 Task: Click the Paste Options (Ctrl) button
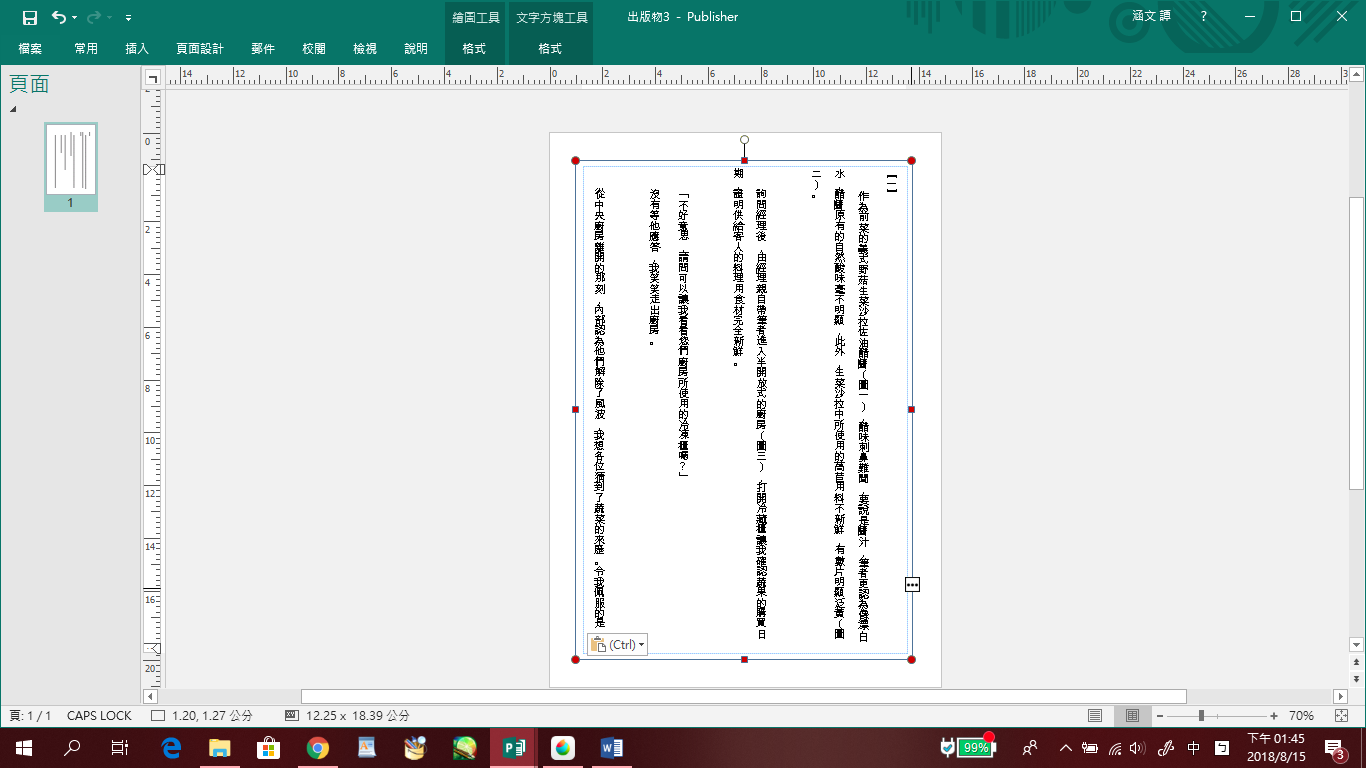point(617,645)
